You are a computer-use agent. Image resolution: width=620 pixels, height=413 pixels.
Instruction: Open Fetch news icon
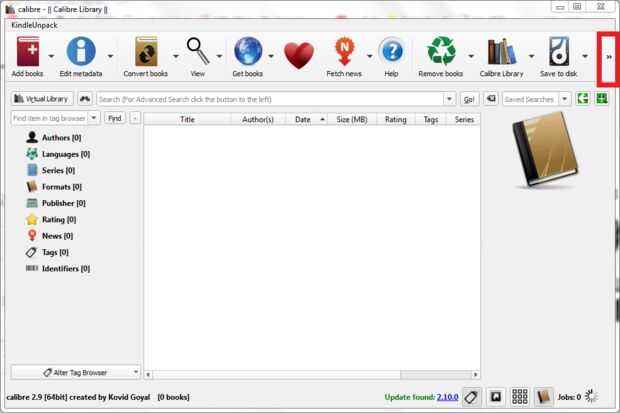[x=344, y=51]
